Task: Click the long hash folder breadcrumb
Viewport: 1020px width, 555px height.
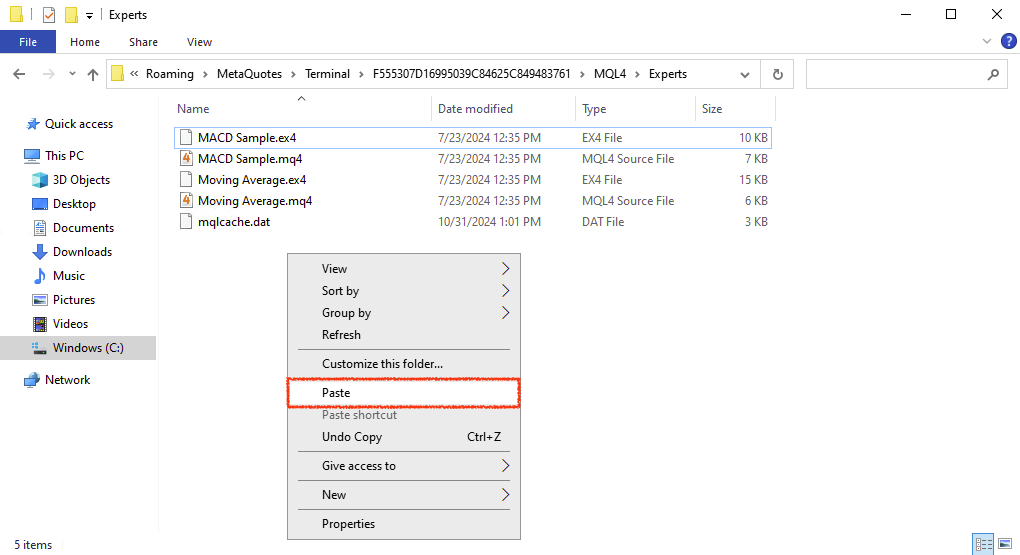Action: click(x=471, y=74)
